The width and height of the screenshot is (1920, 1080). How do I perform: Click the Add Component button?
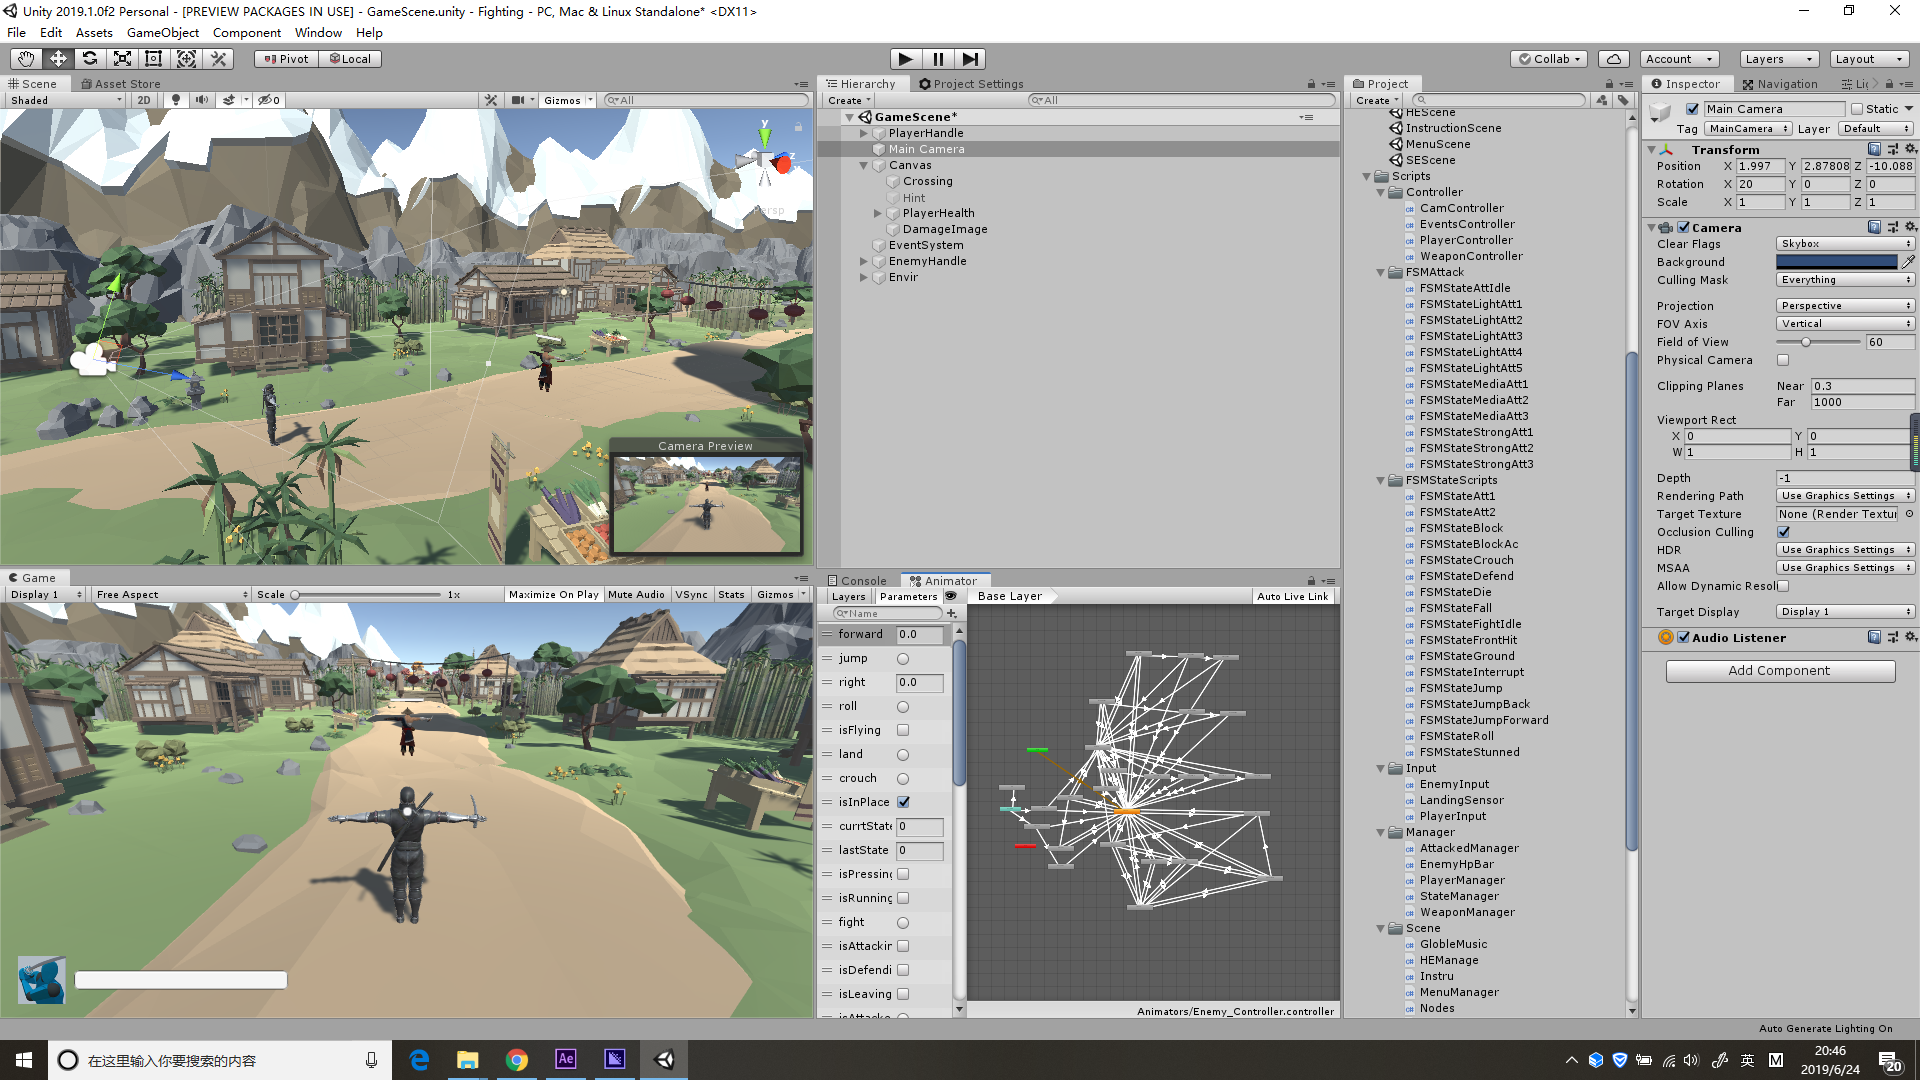point(1780,671)
